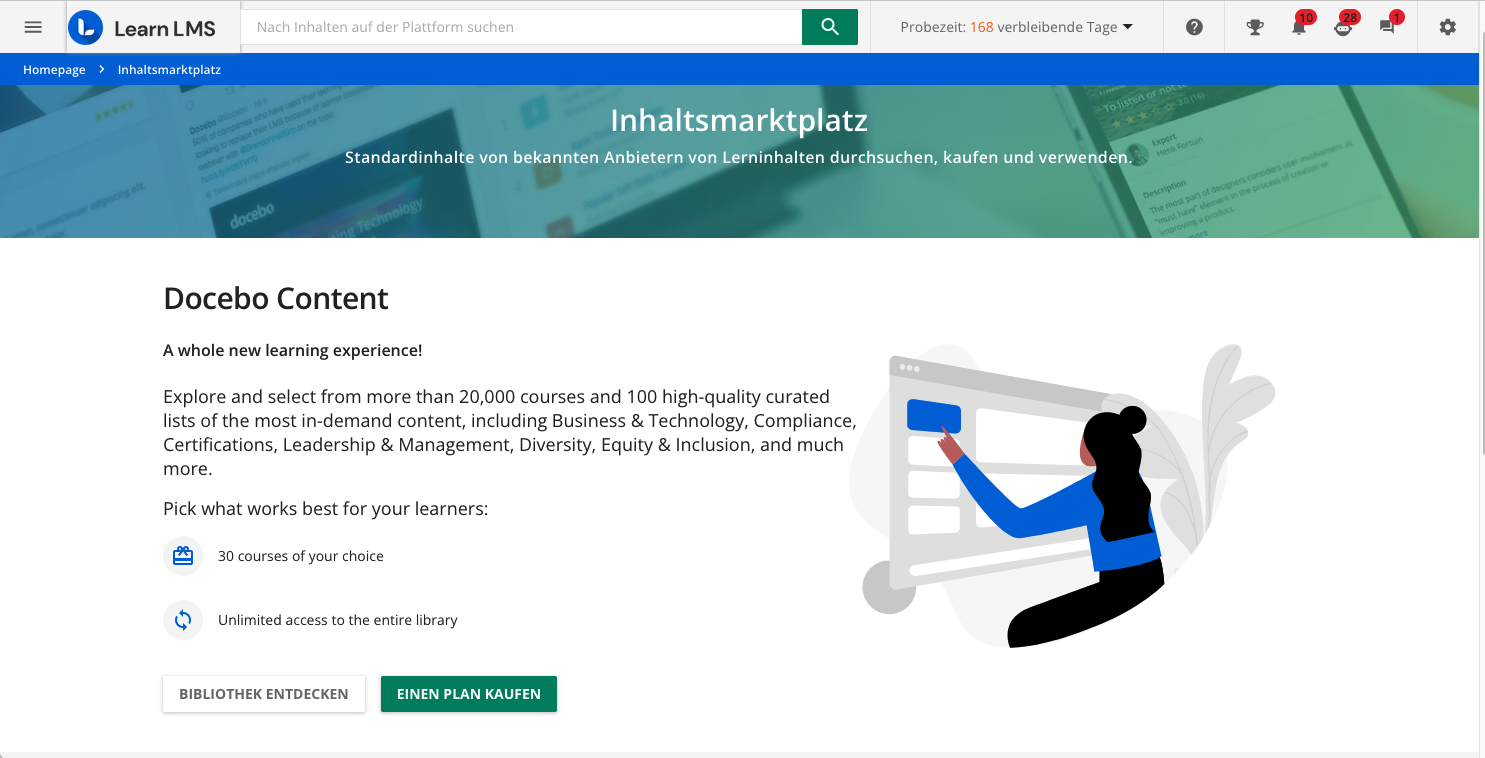1485x758 pixels.
Task: Open the bot icon with 28 badge
Action: click(x=1343, y=27)
